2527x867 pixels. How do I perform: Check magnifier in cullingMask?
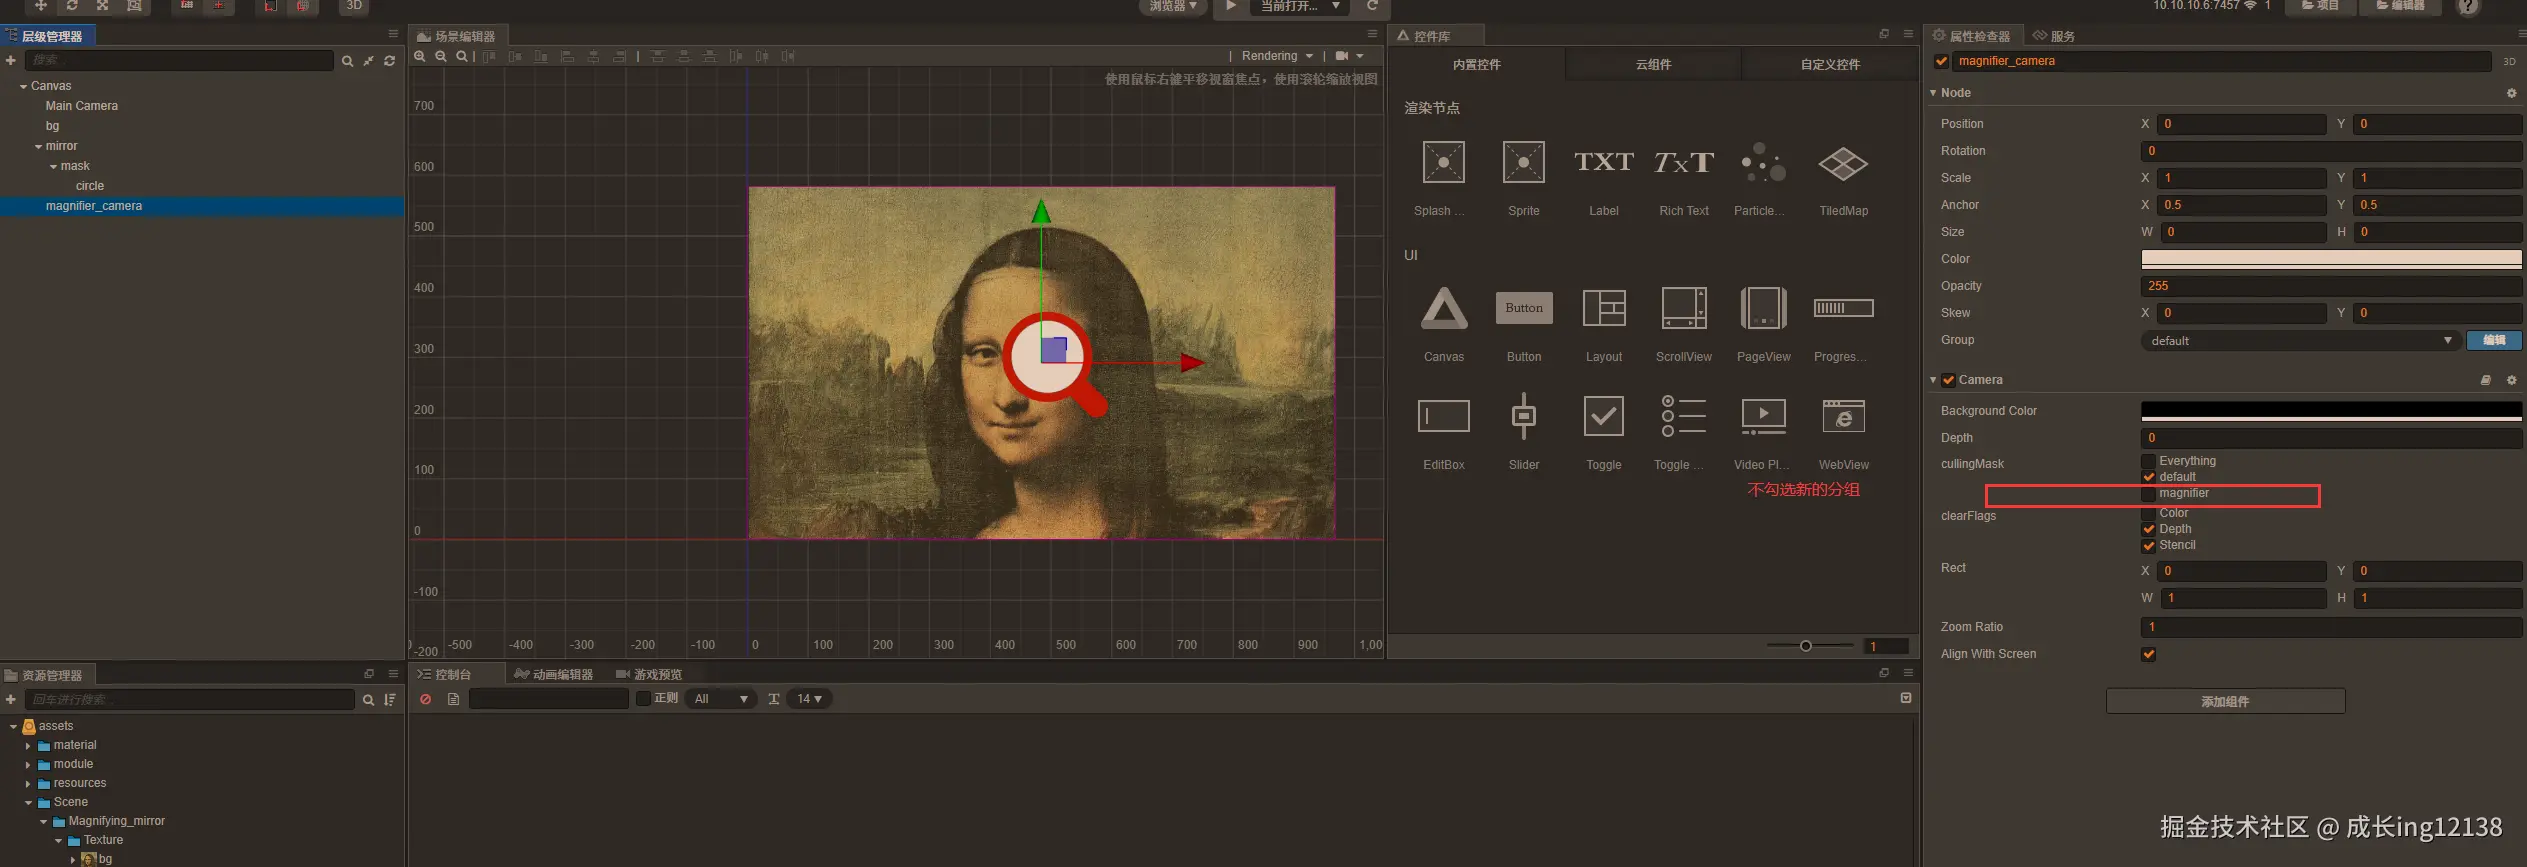pos(2148,494)
